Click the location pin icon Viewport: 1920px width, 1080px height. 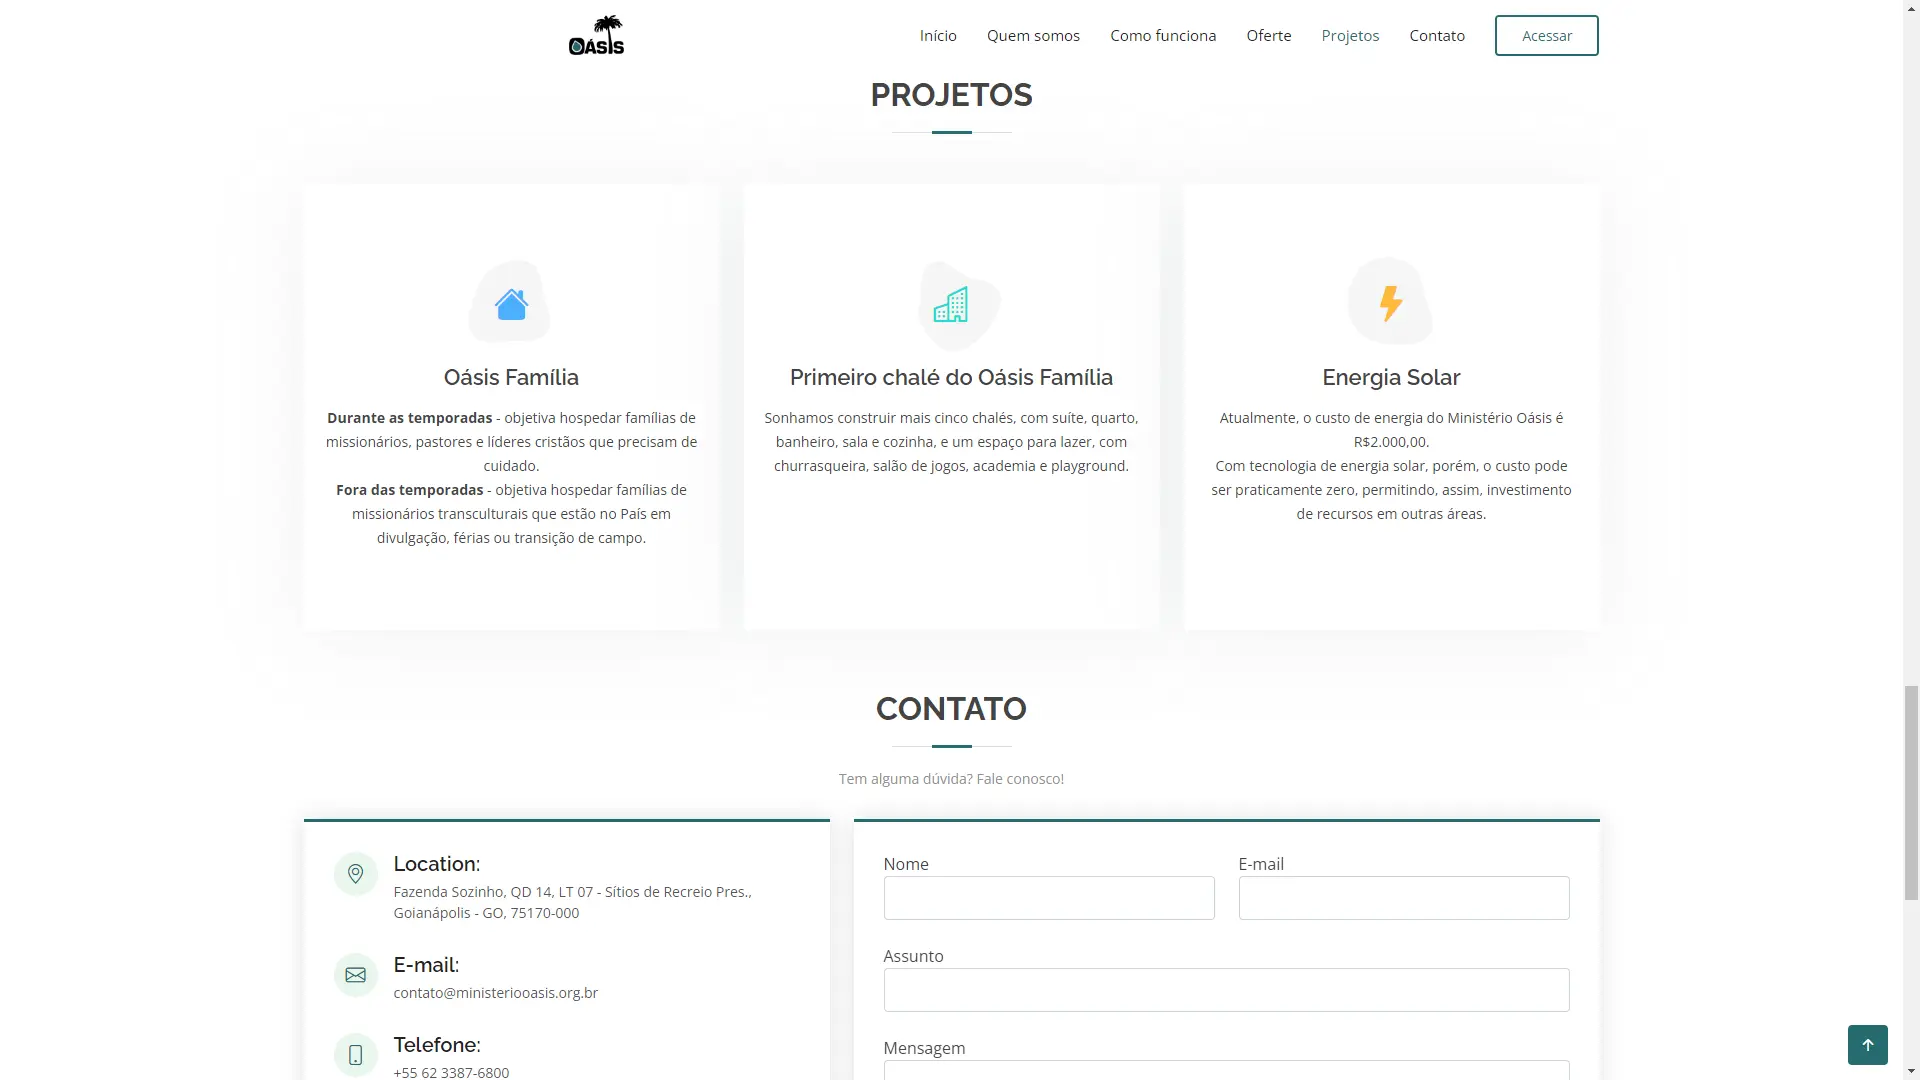coord(355,874)
